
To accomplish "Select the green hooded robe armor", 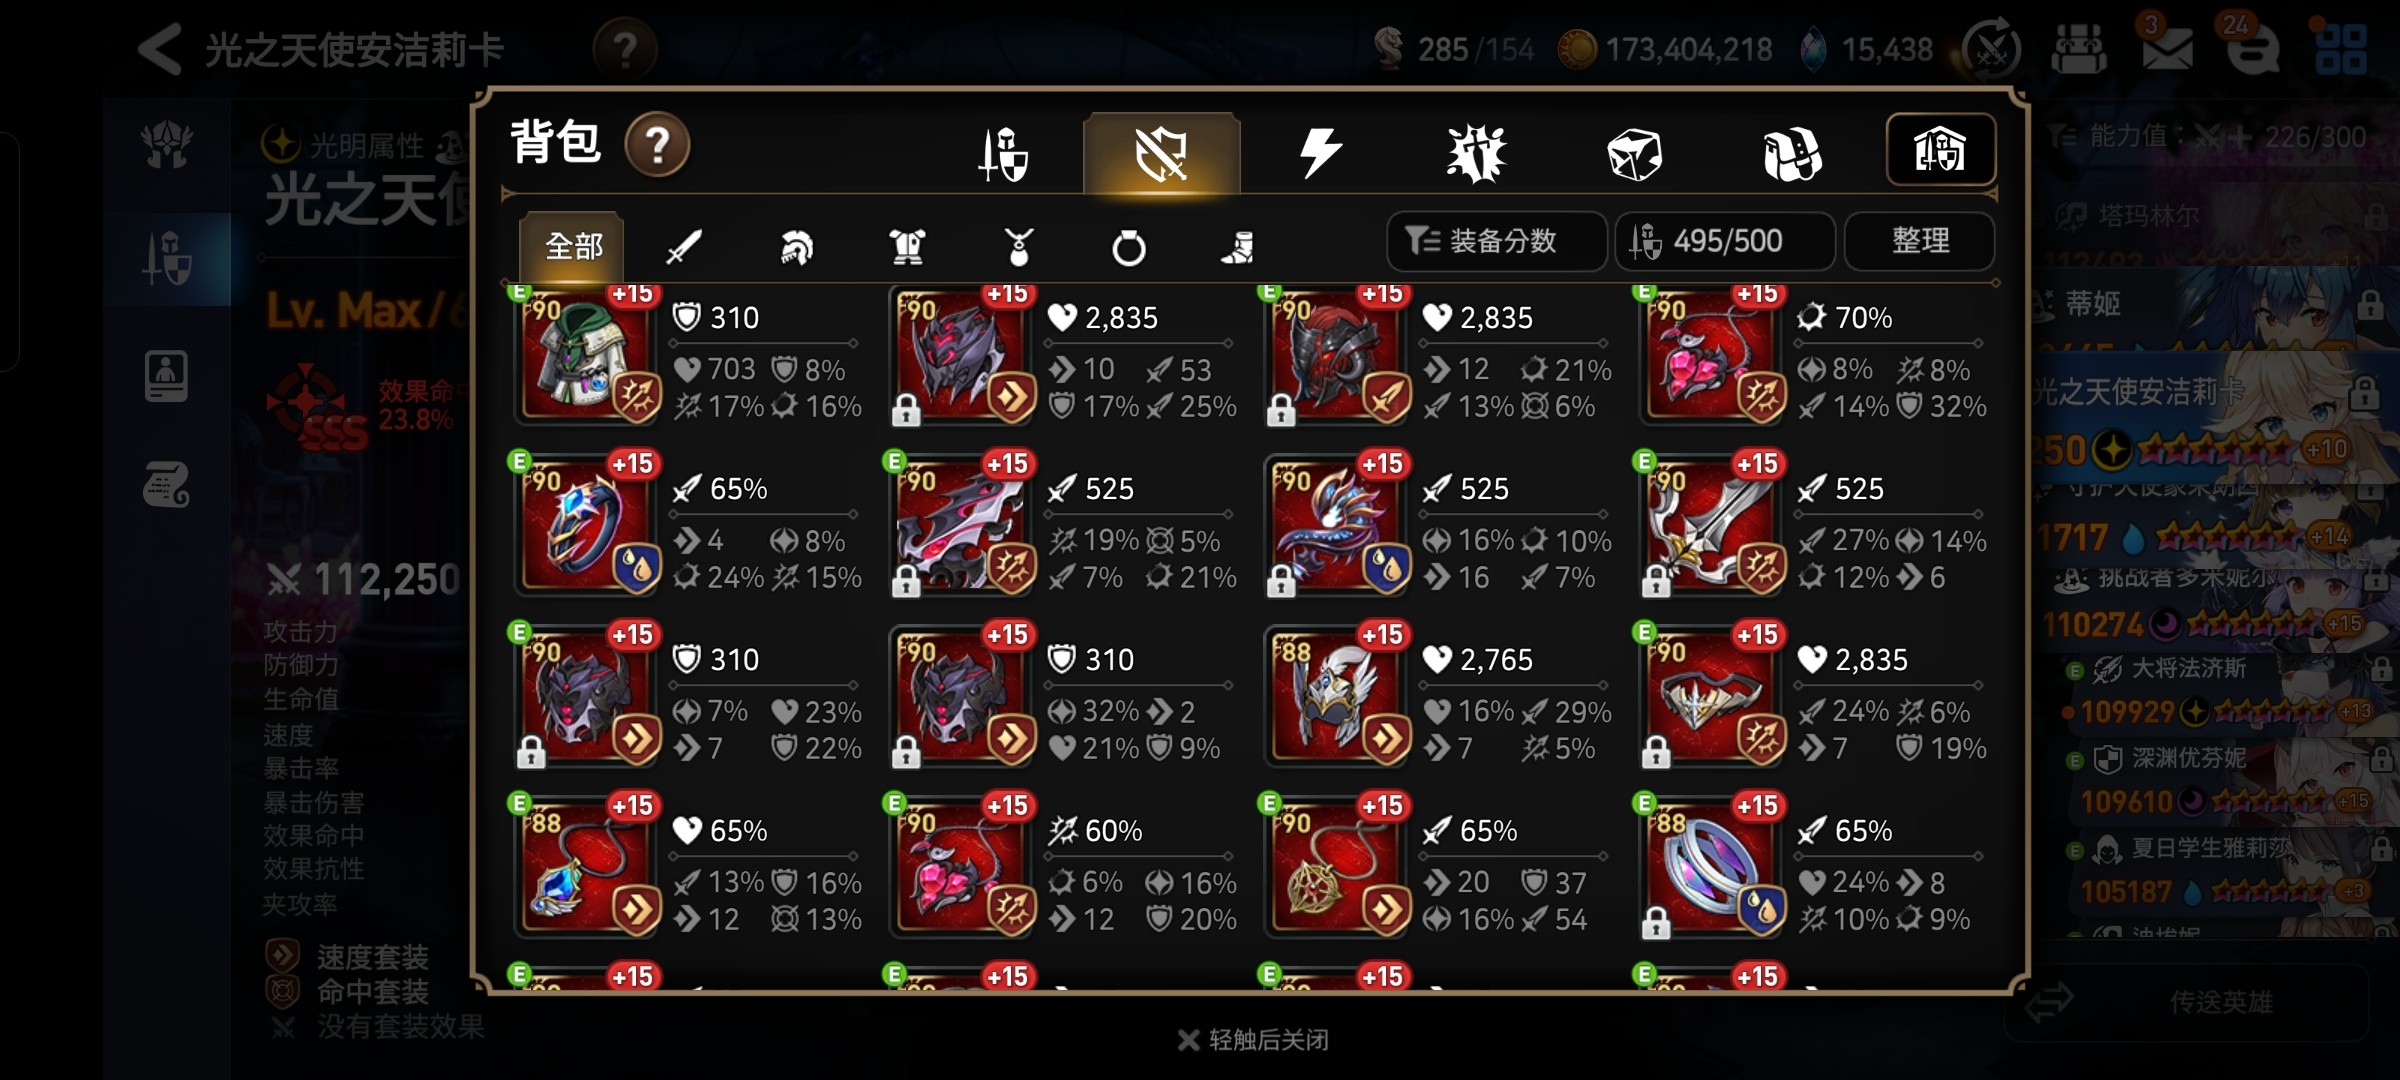I will pos(587,353).
